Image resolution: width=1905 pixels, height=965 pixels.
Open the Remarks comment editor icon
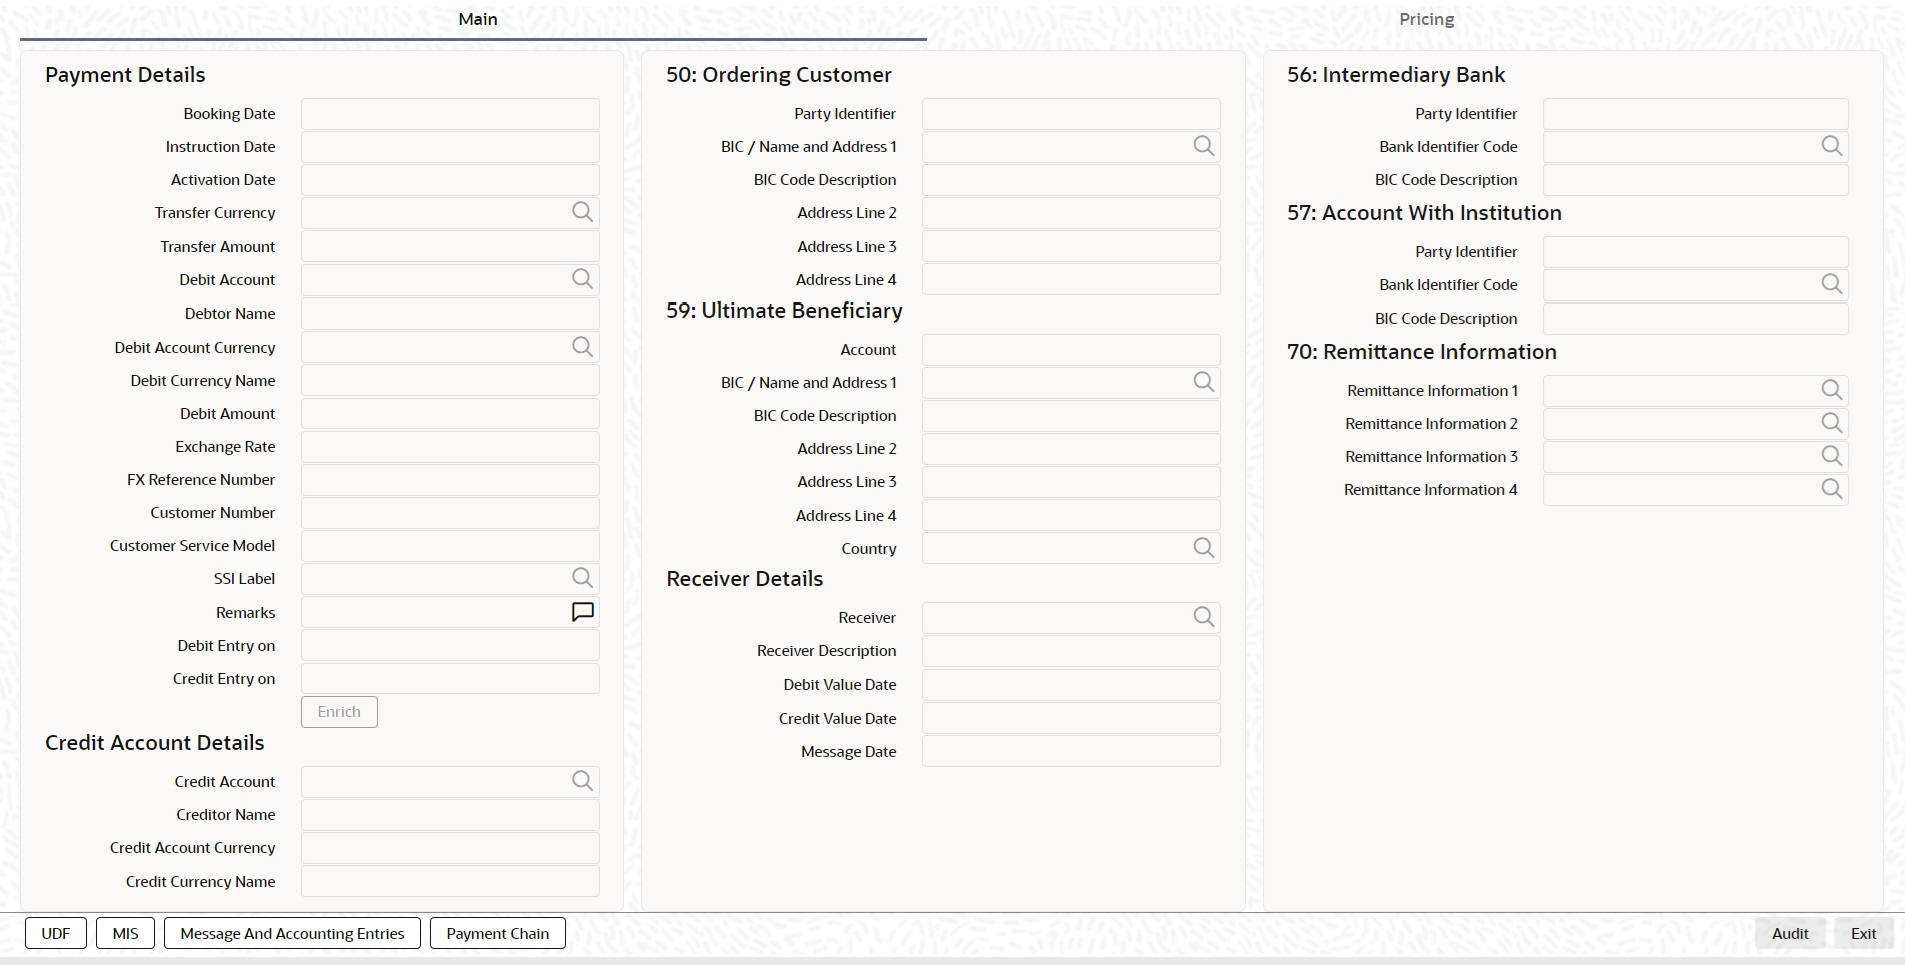(582, 612)
